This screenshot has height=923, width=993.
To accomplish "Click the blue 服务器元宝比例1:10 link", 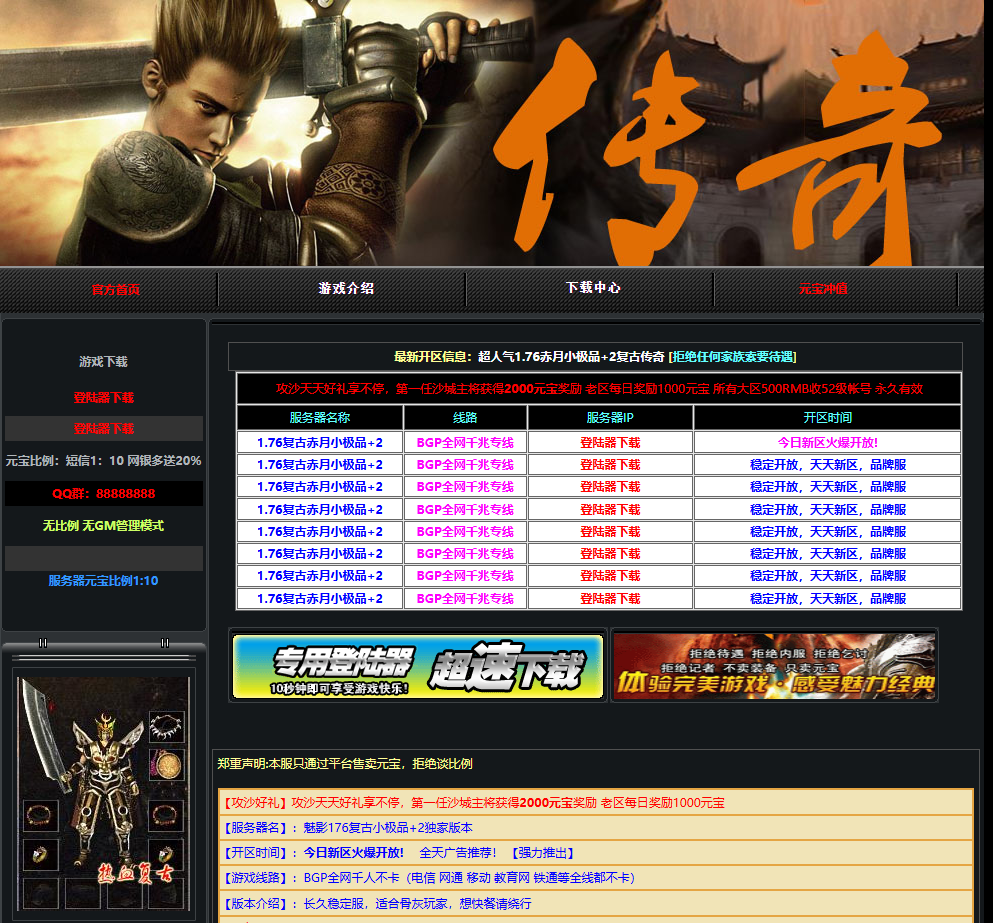I will click(104, 581).
